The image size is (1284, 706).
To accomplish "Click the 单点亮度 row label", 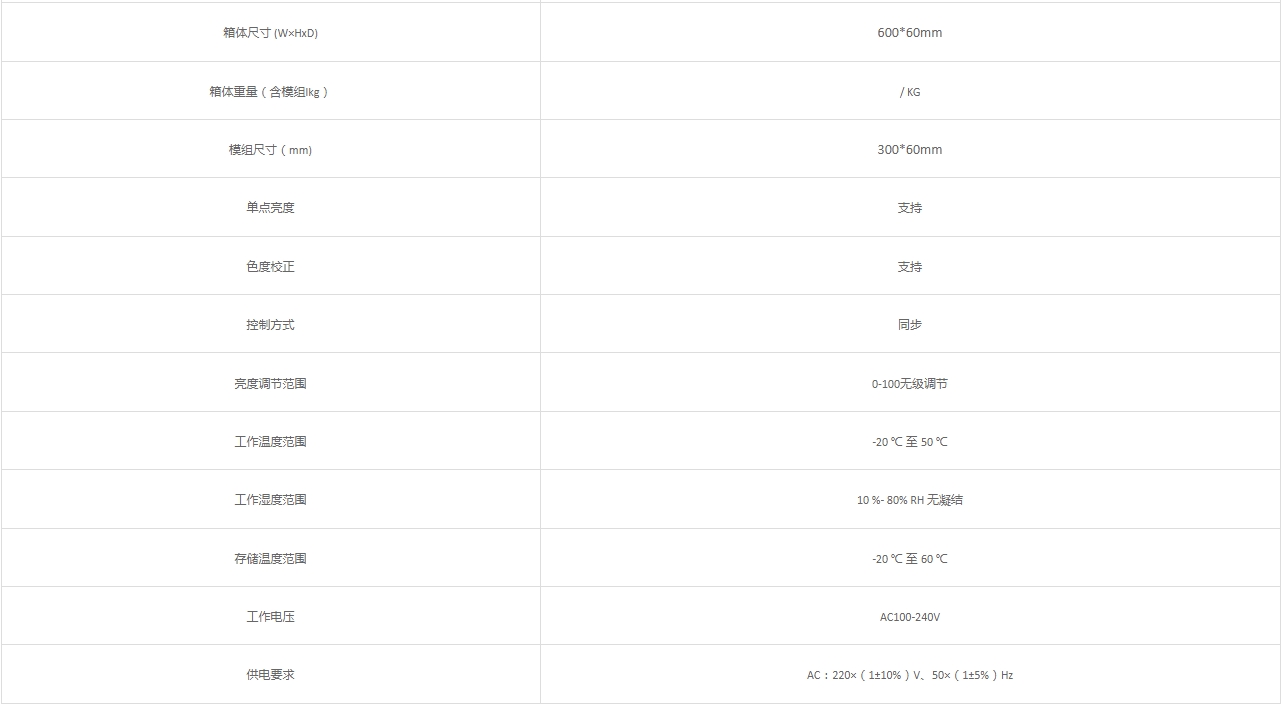I will [x=270, y=208].
